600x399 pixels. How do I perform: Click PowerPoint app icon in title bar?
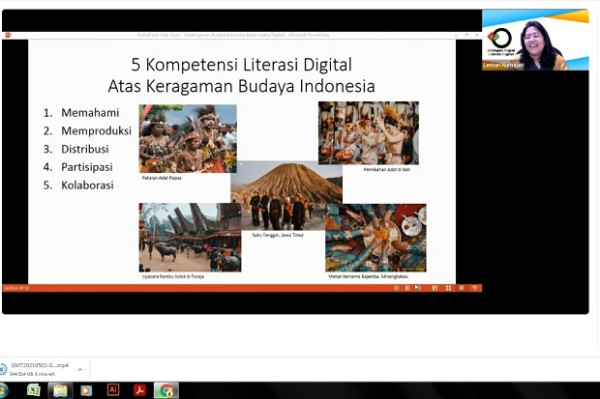click(7, 35)
